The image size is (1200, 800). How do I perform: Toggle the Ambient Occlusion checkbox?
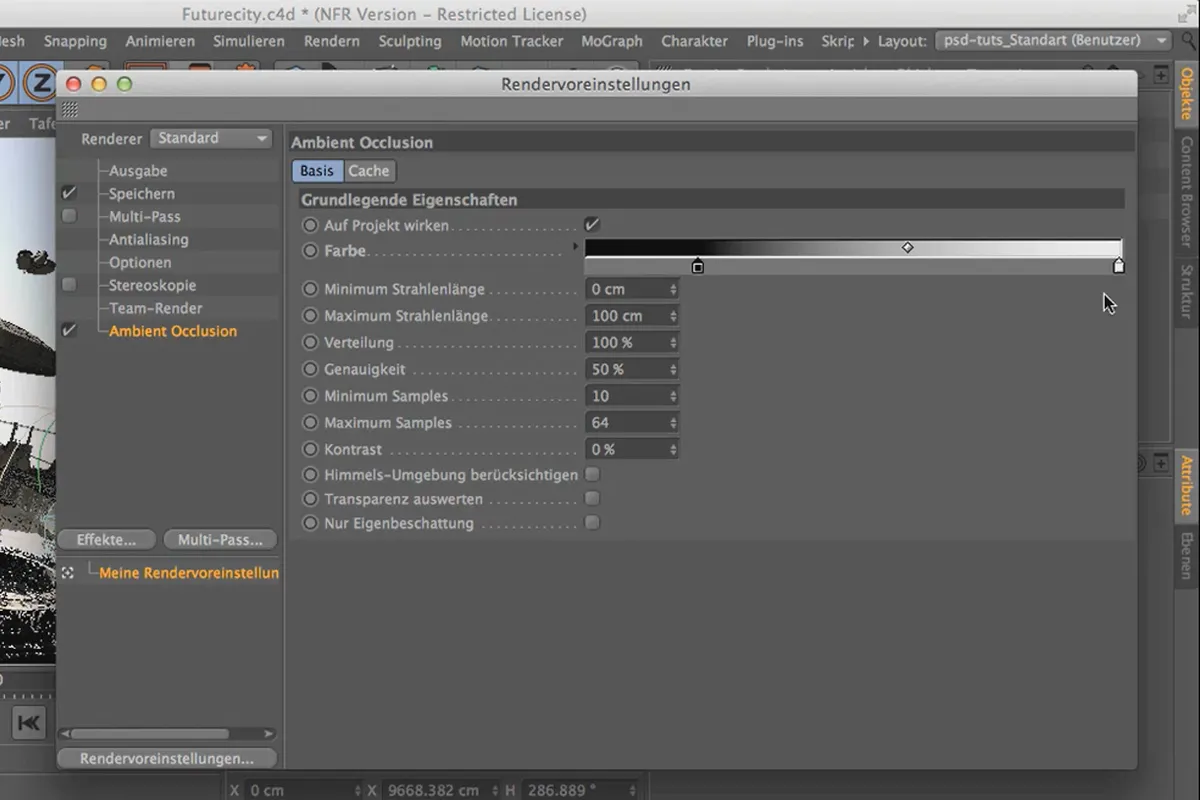pos(69,330)
